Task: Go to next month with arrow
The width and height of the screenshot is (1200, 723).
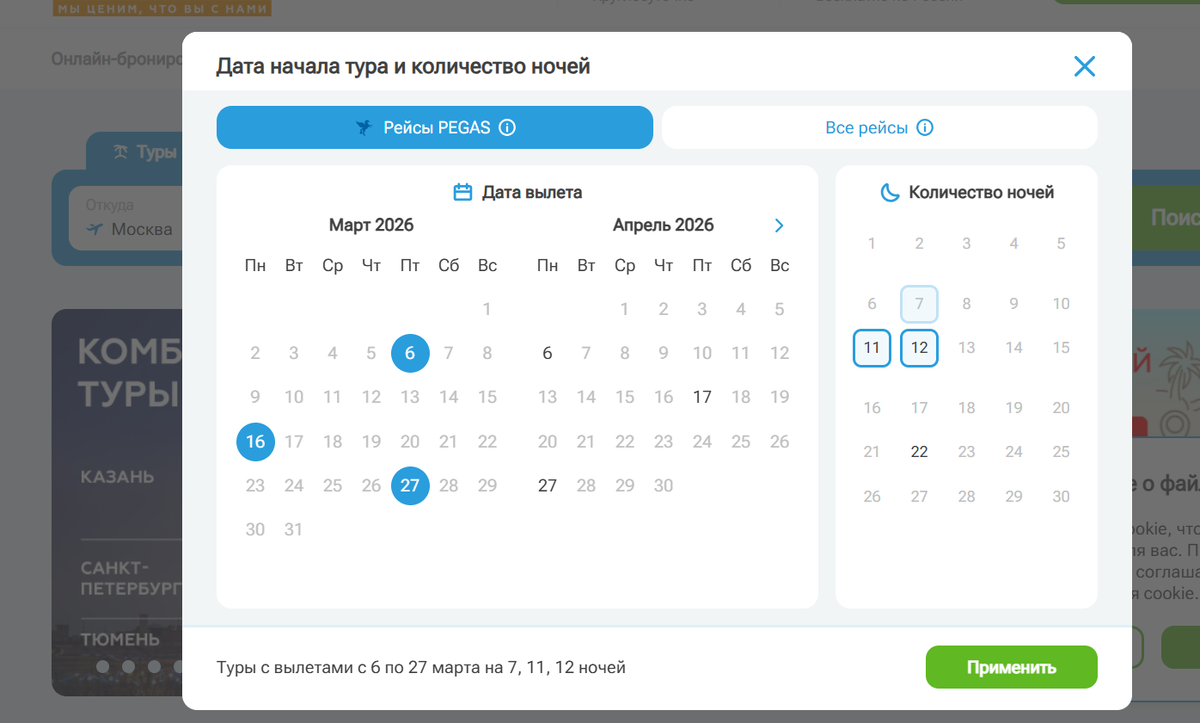Action: [779, 225]
